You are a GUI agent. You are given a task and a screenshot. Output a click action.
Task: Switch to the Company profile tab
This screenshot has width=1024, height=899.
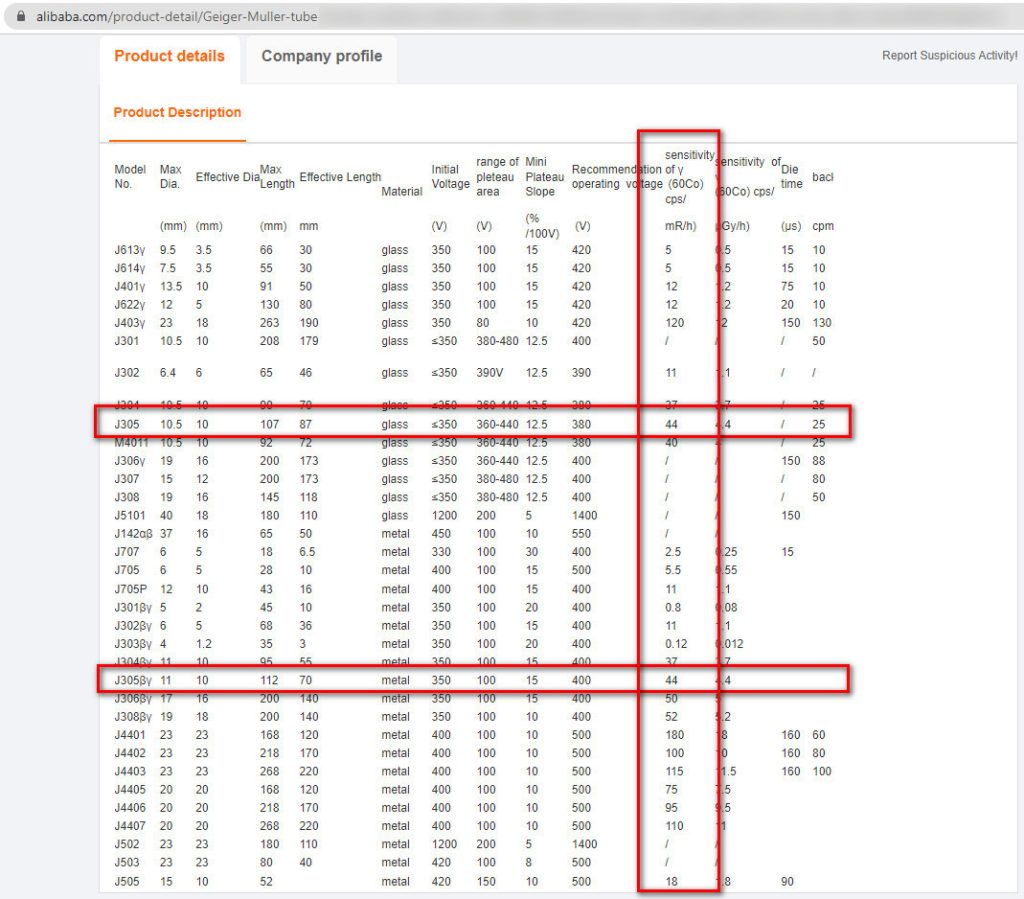click(320, 57)
